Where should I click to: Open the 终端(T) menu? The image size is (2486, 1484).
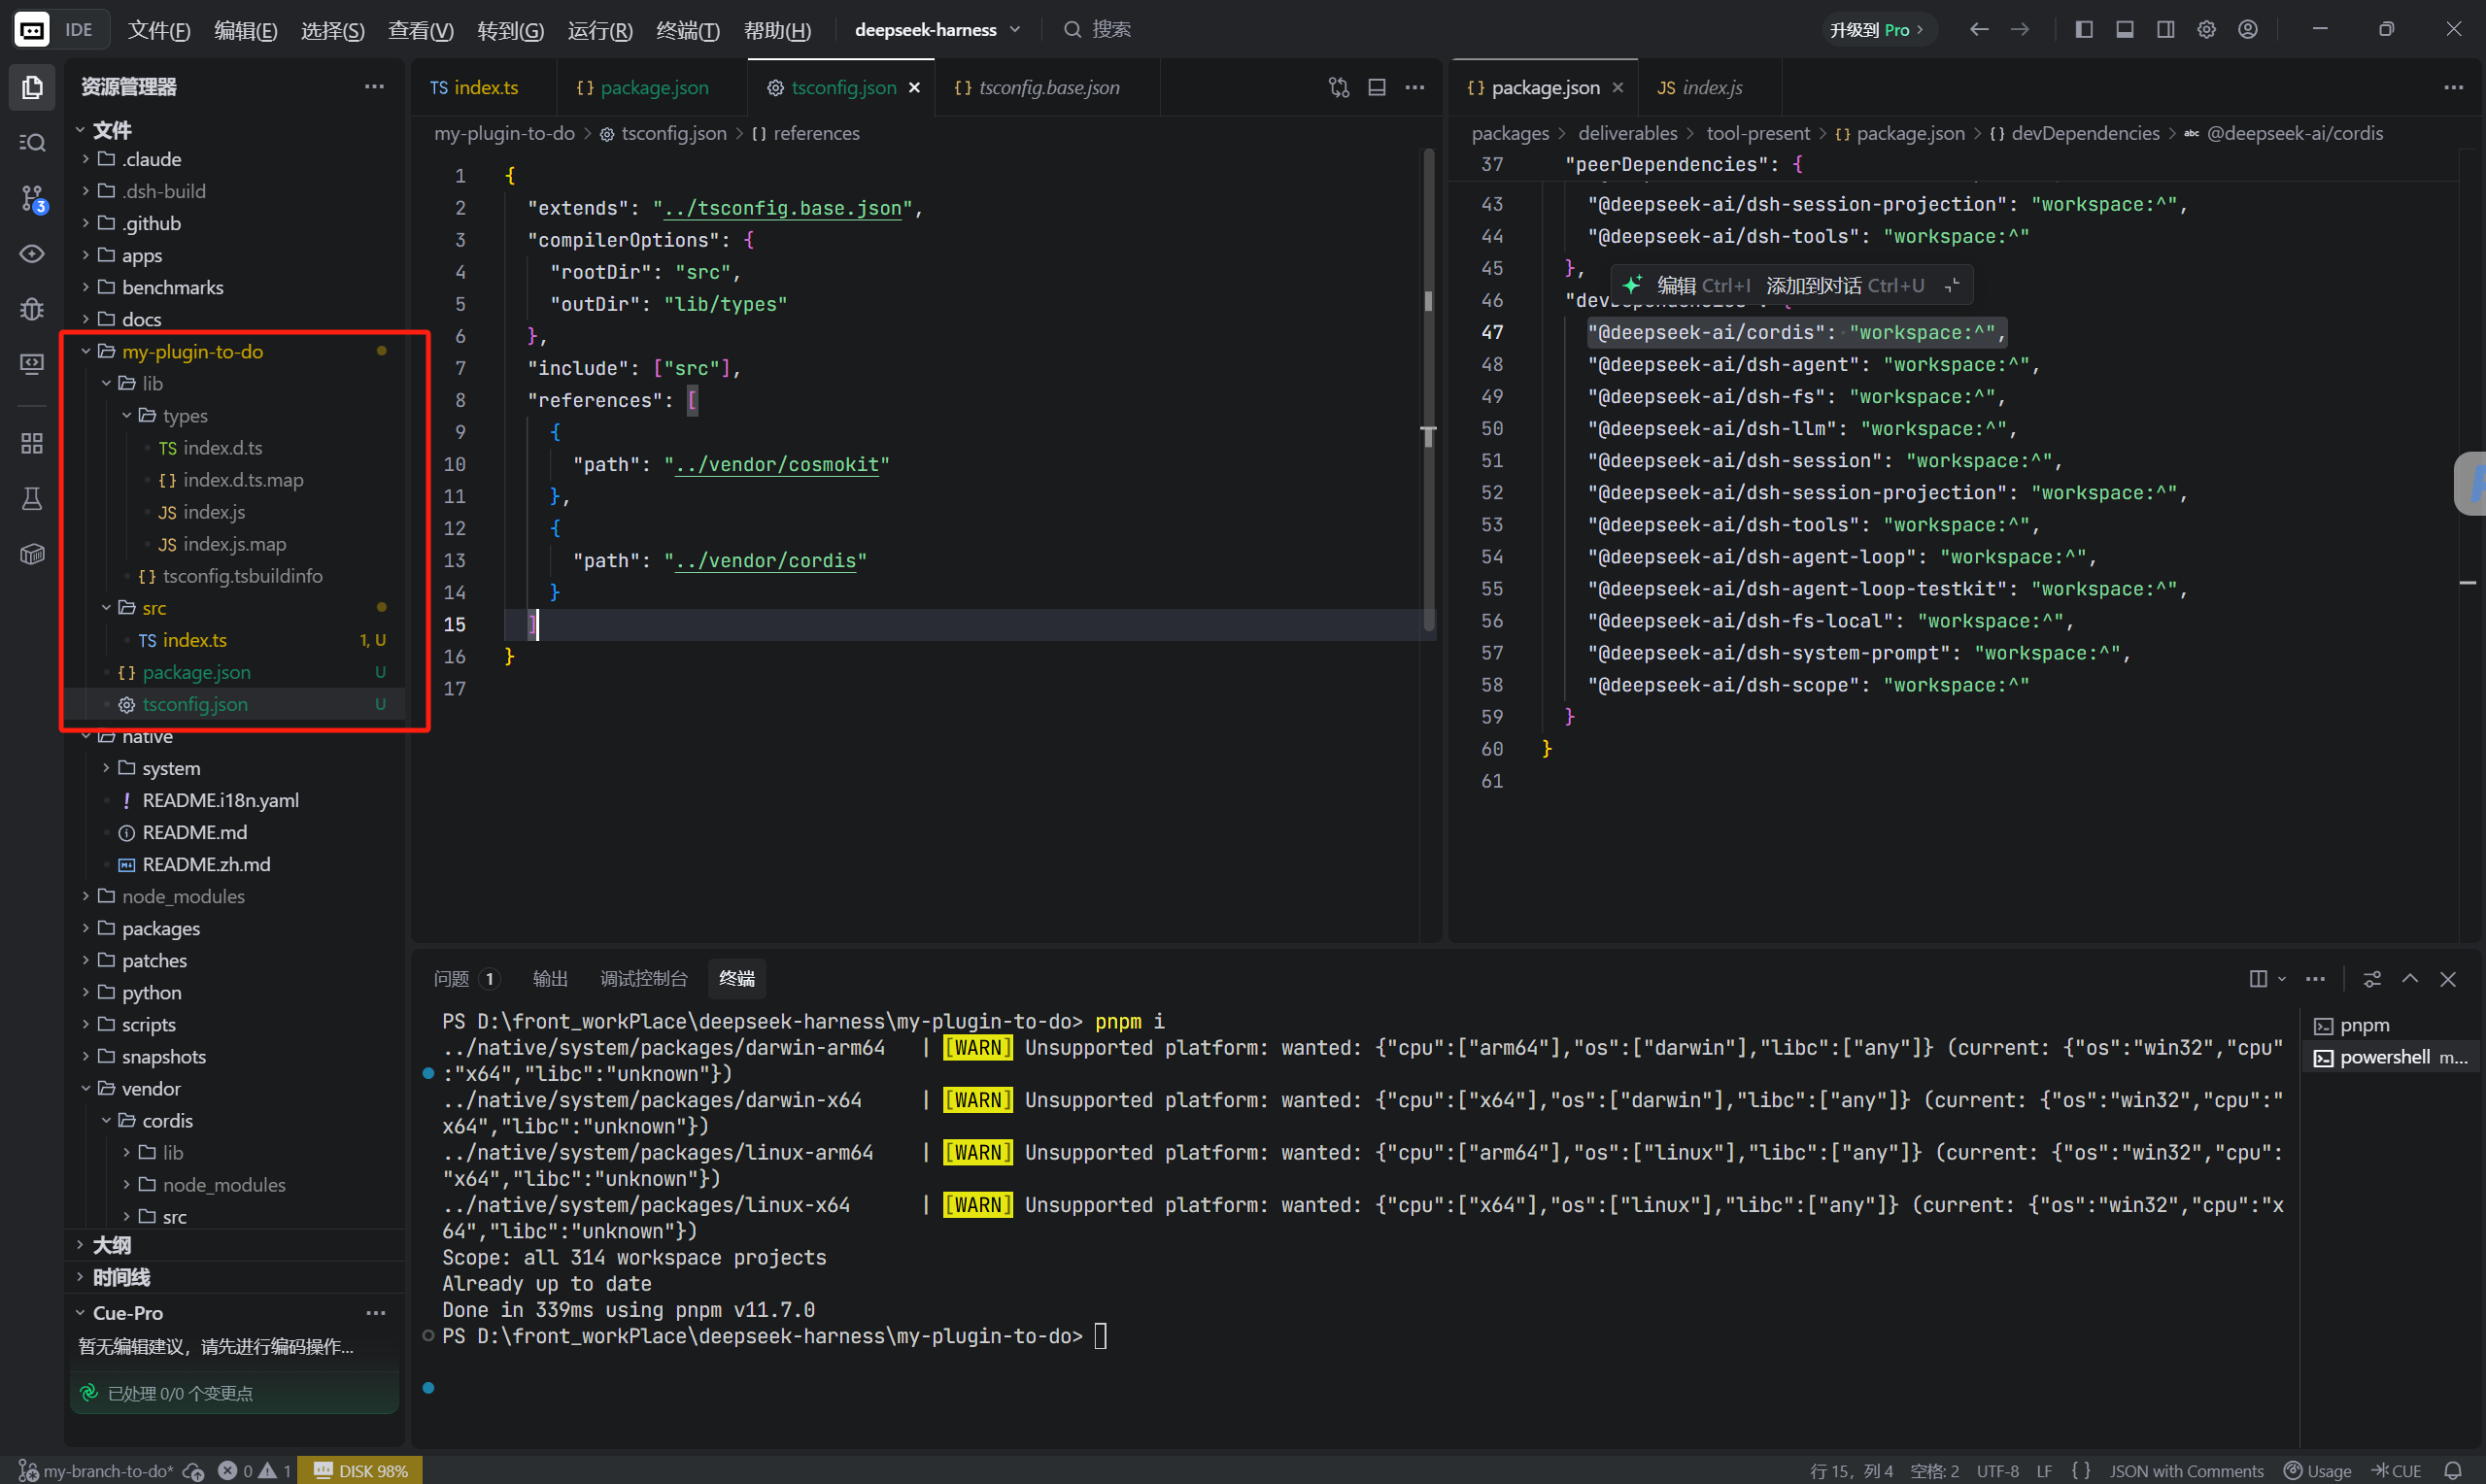pos(688,30)
